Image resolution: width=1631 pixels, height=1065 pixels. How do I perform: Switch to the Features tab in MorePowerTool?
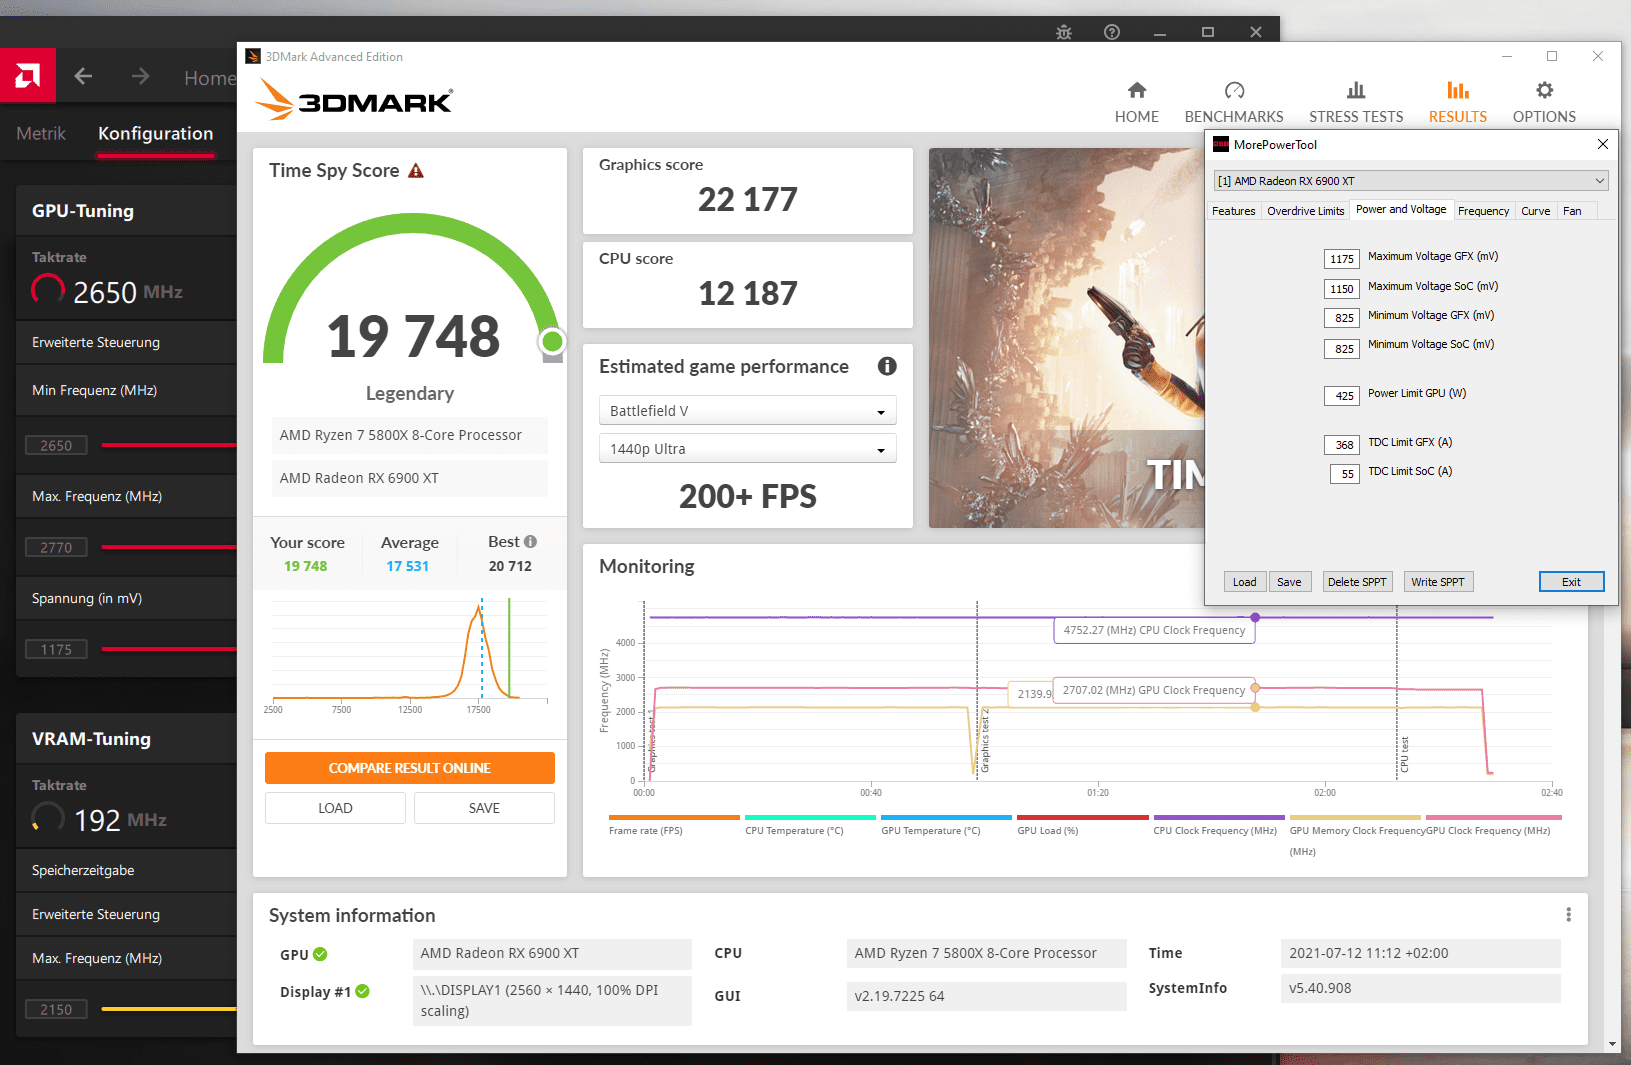point(1233,211)
